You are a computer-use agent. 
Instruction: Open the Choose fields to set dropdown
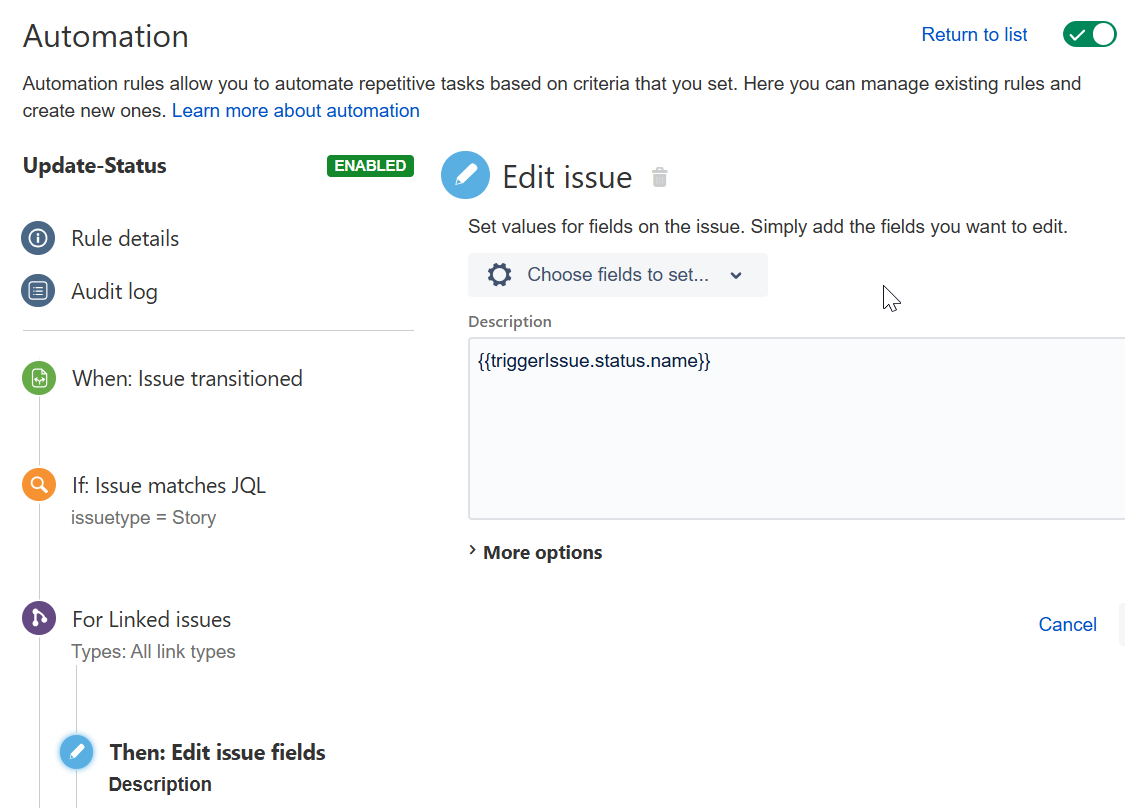point(617,274)
